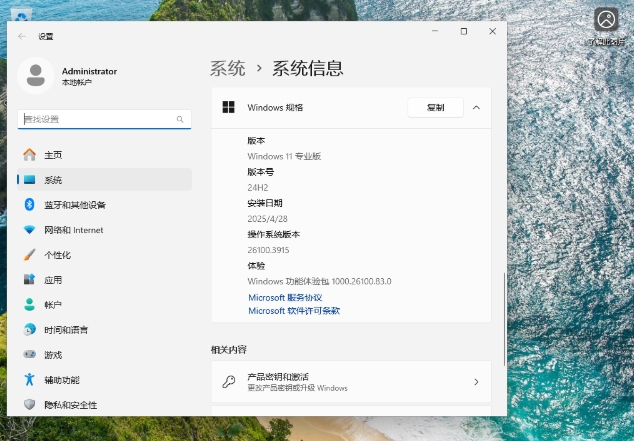Screen dimensions: 634x441
Task: Go to 系统 via the breadcrumb heading
Action: 227,69
